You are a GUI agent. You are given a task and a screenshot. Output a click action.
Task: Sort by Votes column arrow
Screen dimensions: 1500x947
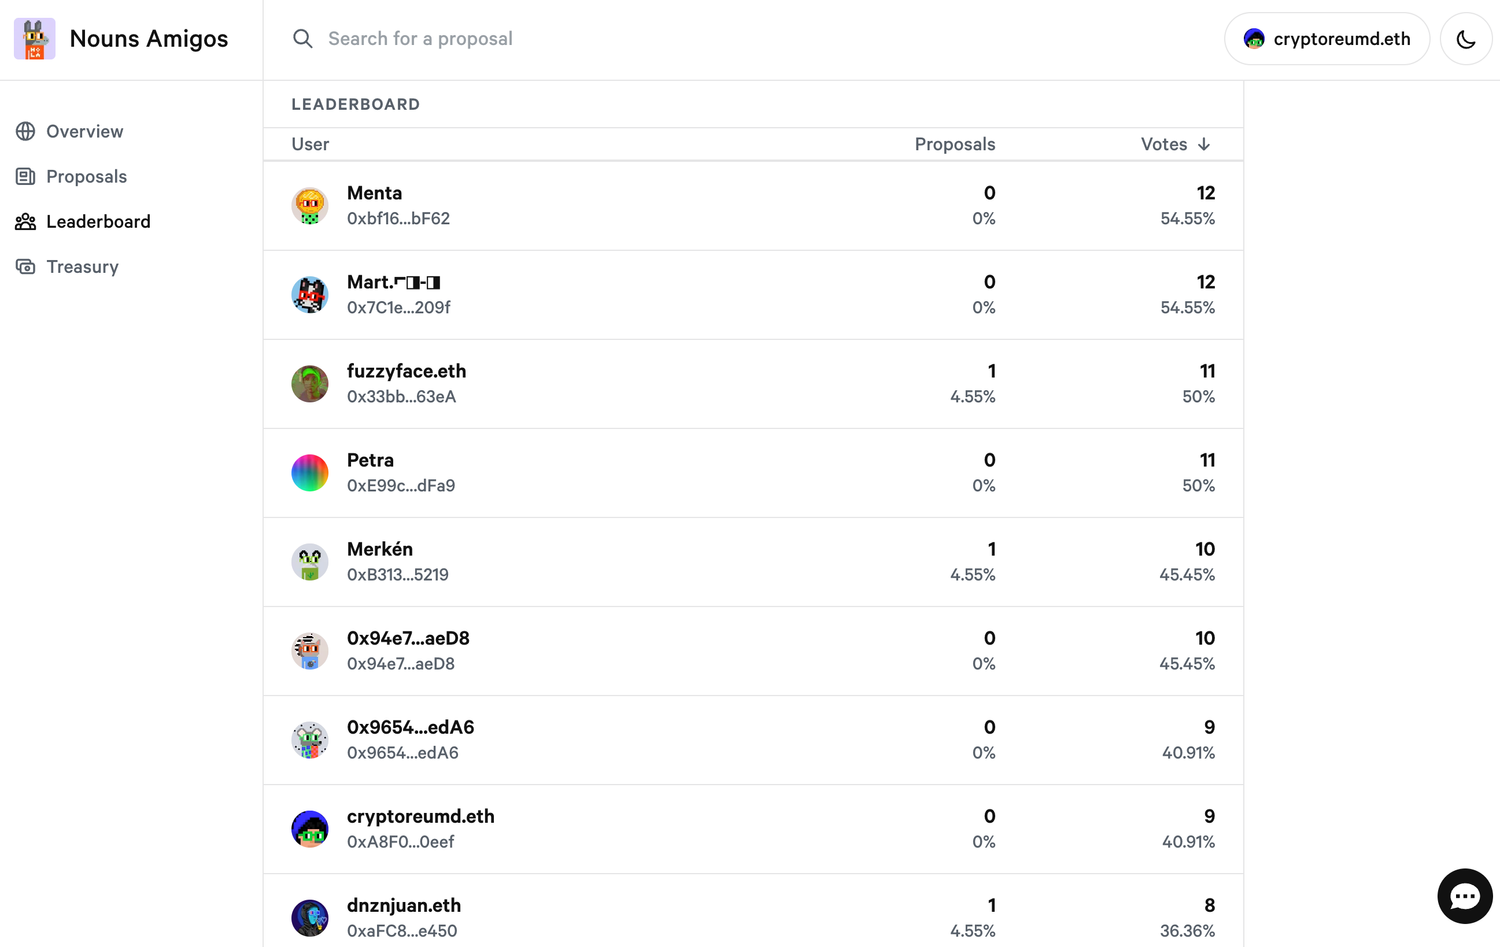1204,144
